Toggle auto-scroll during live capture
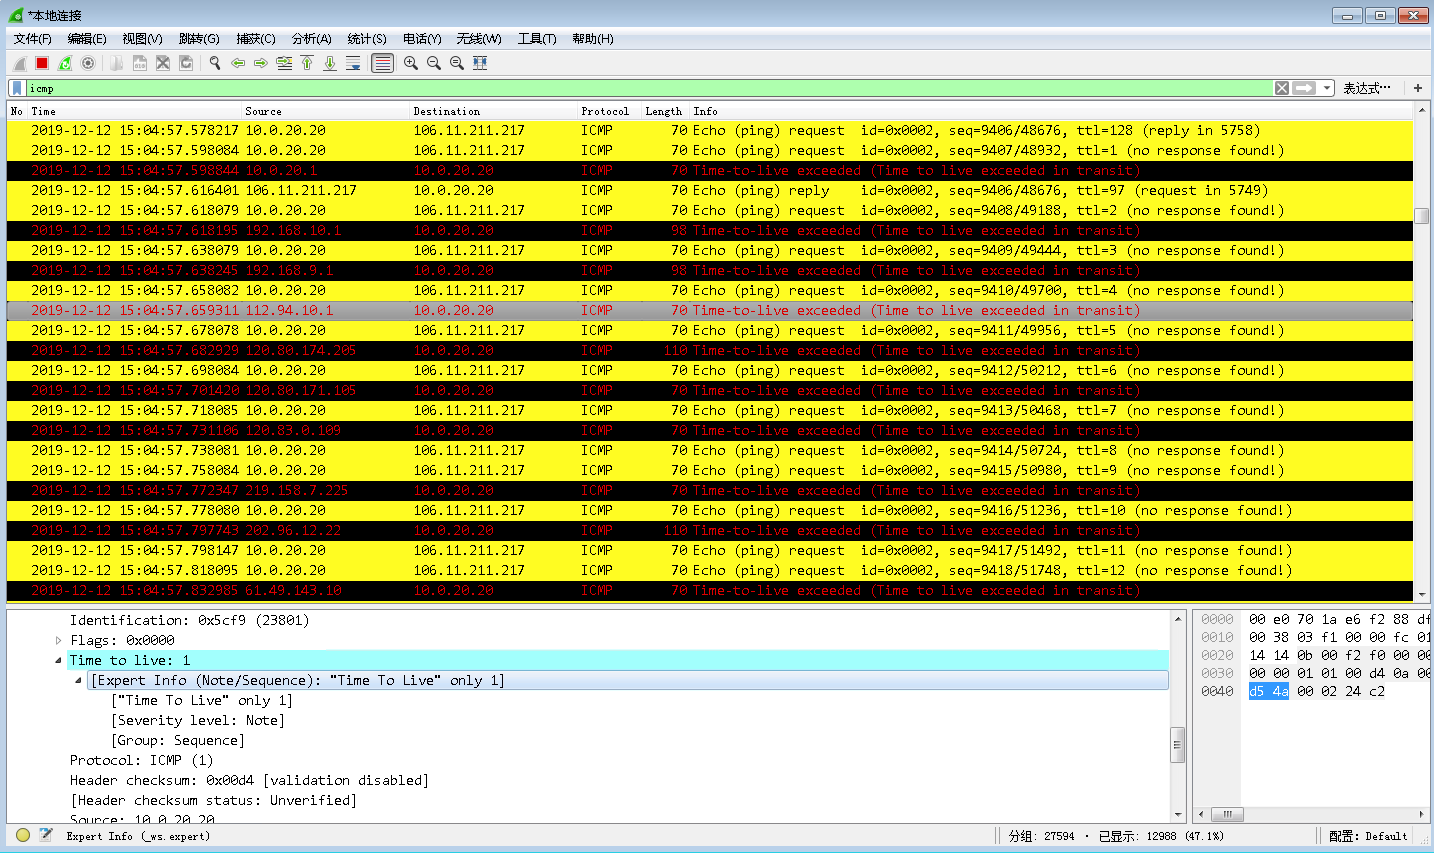This screenshot has height=853, width=1434. [353, 63]
